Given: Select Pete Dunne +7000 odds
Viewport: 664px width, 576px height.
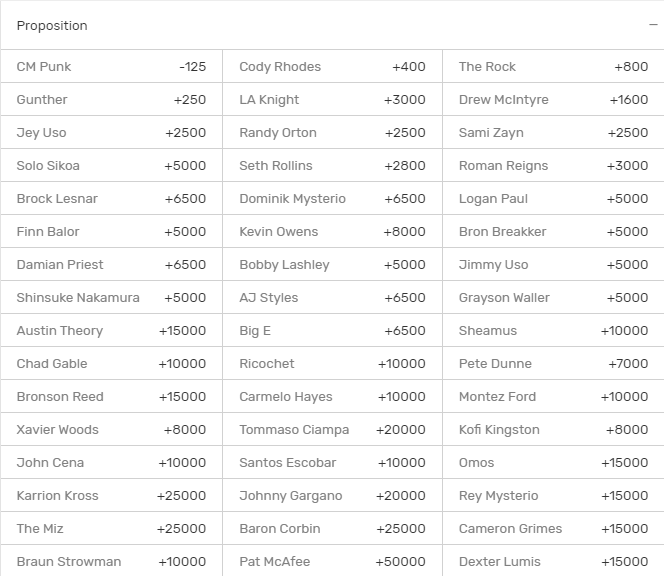Looking at the screenshot, I should [x=553, y=364].
